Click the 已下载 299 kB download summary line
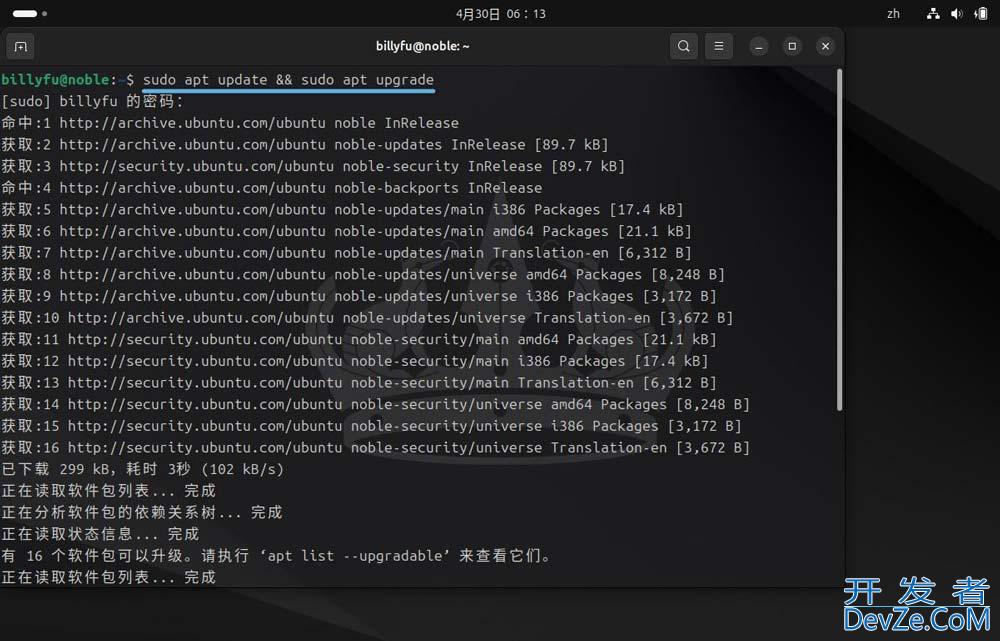 pos(143,469)
